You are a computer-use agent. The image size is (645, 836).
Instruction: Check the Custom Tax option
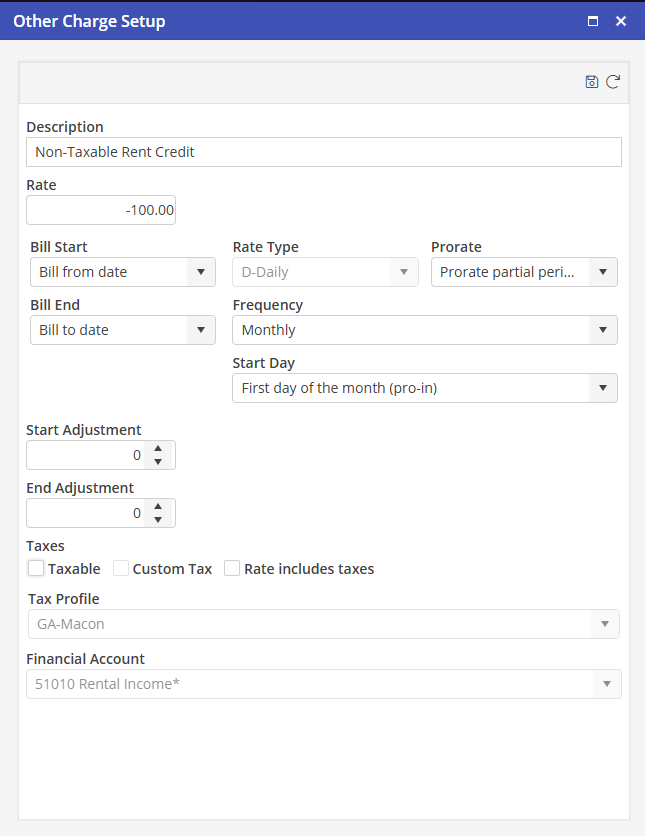[x=121, y=569]
